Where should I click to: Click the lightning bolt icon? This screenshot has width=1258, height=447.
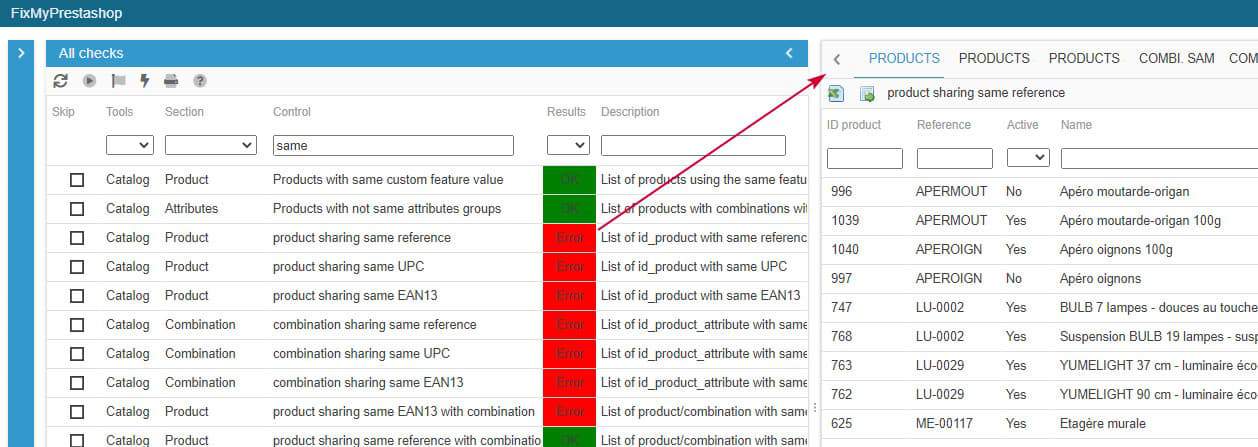144,81
